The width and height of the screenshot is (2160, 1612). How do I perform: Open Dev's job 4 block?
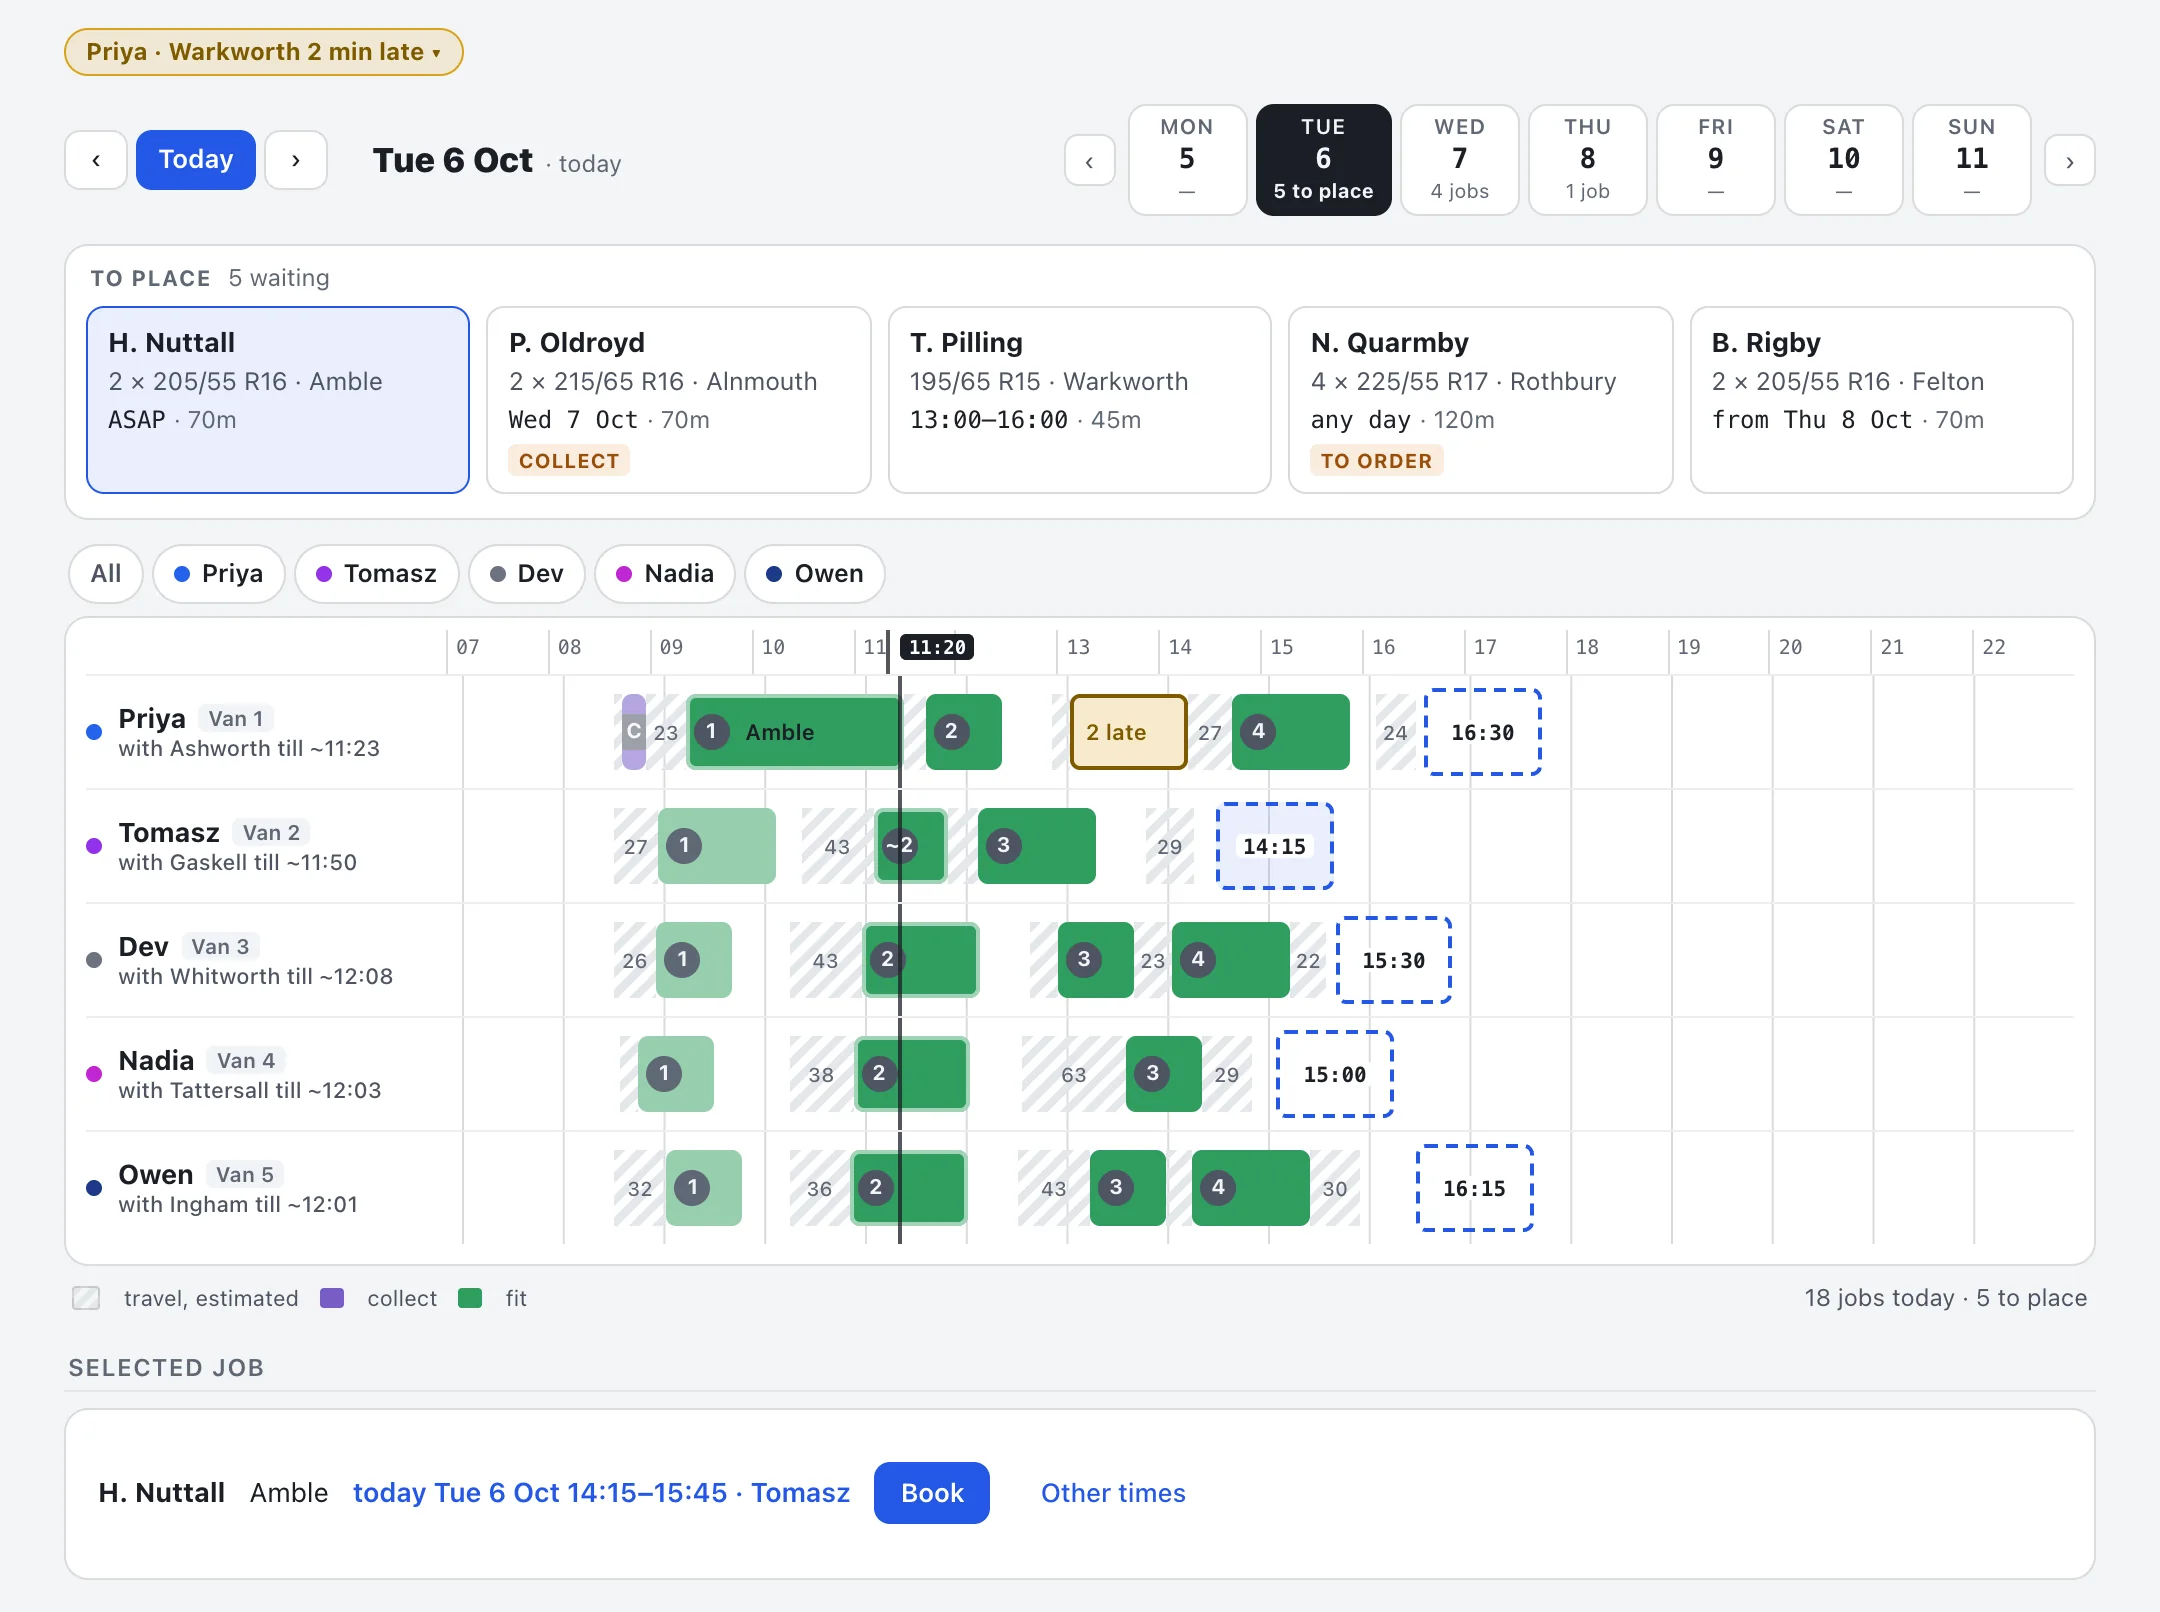[x=1231, y=960]
